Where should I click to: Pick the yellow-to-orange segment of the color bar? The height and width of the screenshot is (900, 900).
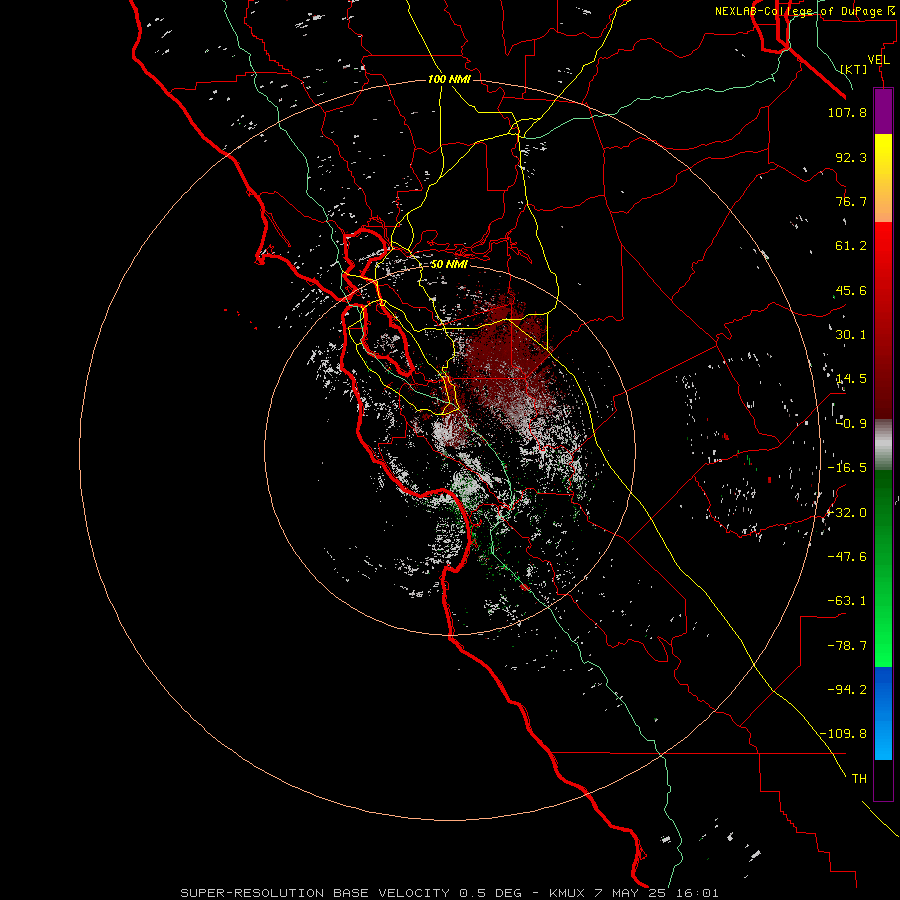coord(883,178)
